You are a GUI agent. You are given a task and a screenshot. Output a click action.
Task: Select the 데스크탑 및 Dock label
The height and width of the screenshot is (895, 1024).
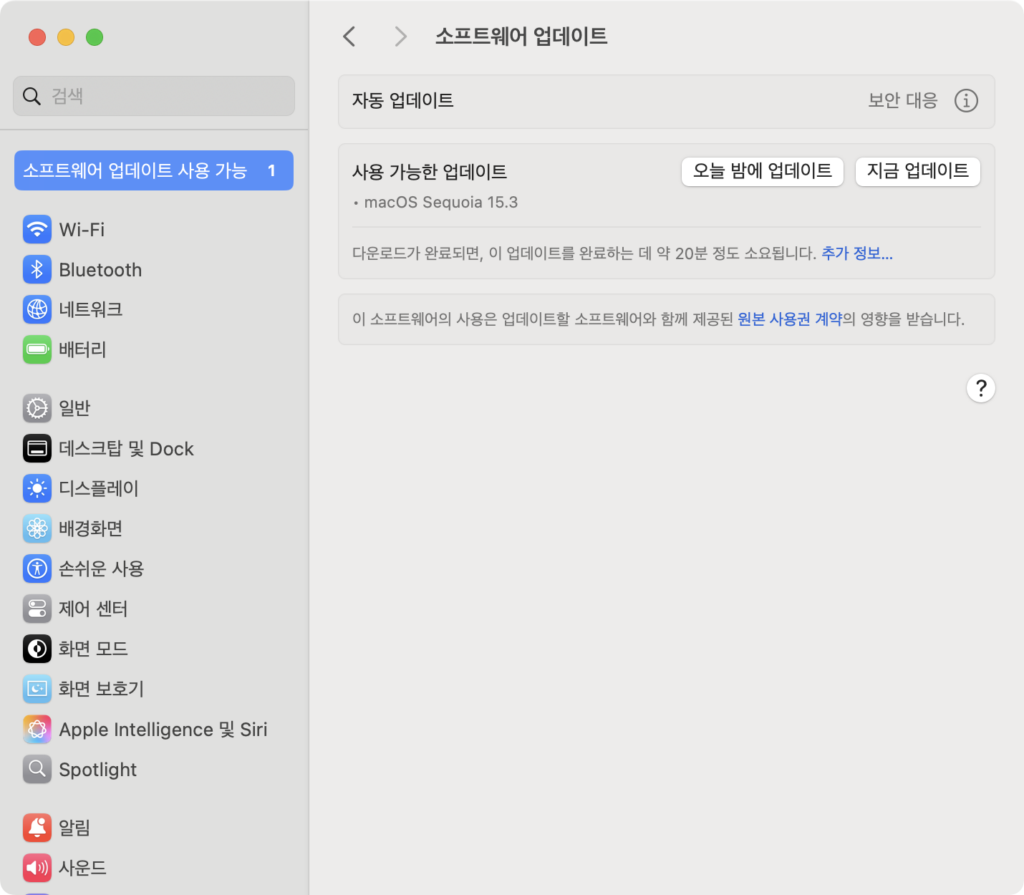point(126,449)
